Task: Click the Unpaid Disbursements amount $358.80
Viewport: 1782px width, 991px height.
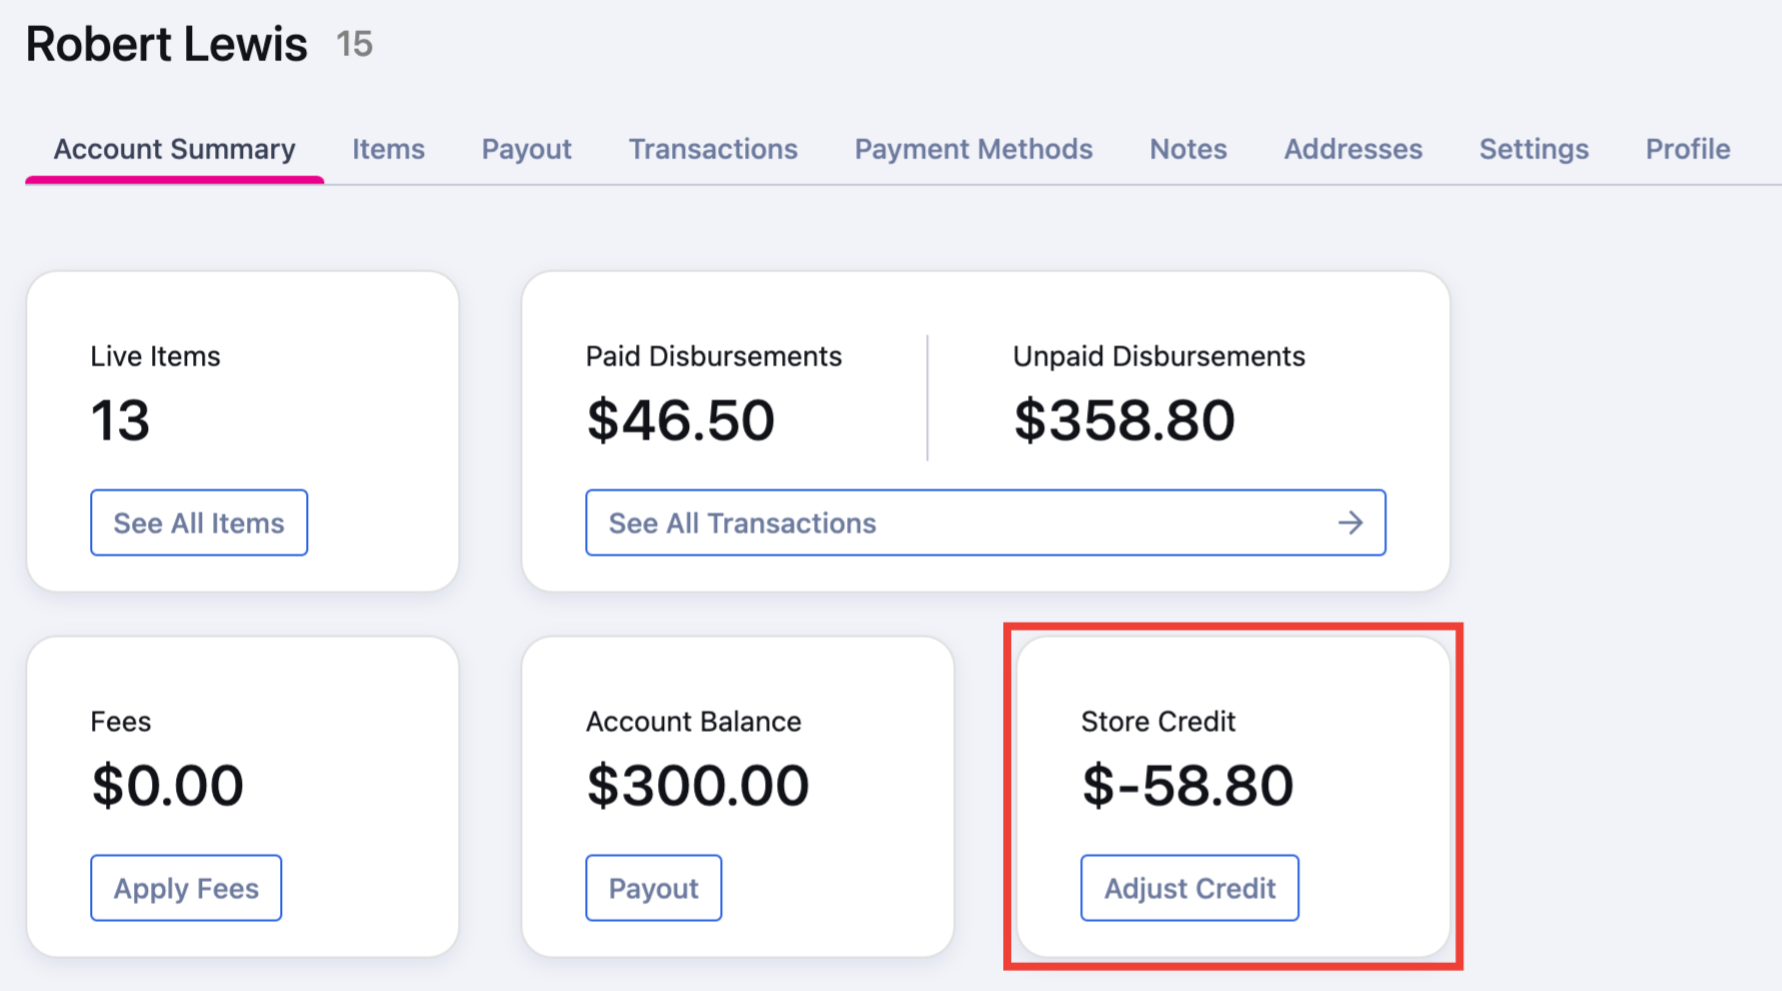Action: point(1124,420)
